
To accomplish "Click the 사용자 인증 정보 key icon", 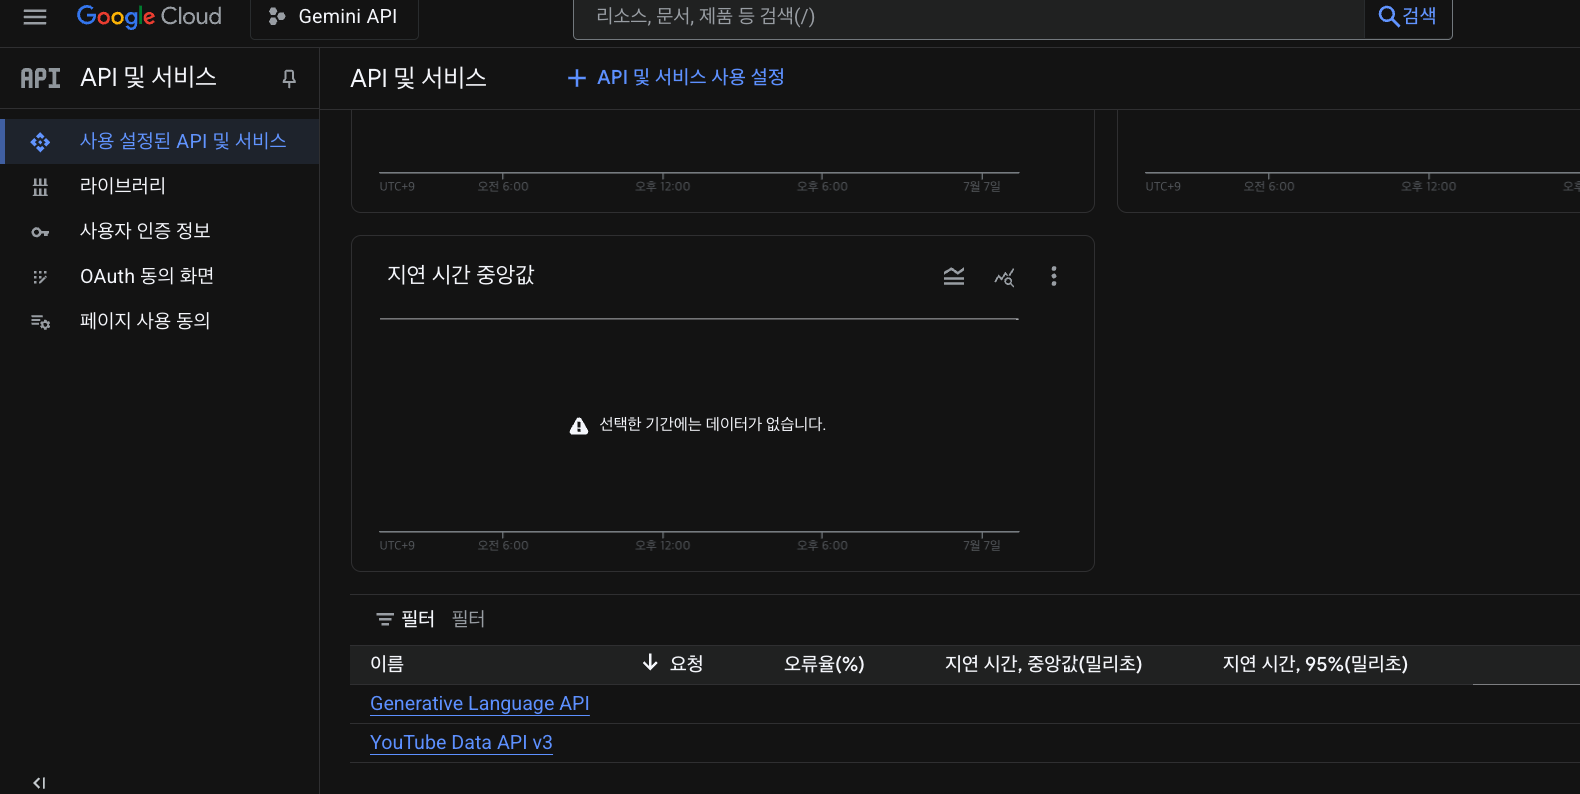I will tap(40, 232).
